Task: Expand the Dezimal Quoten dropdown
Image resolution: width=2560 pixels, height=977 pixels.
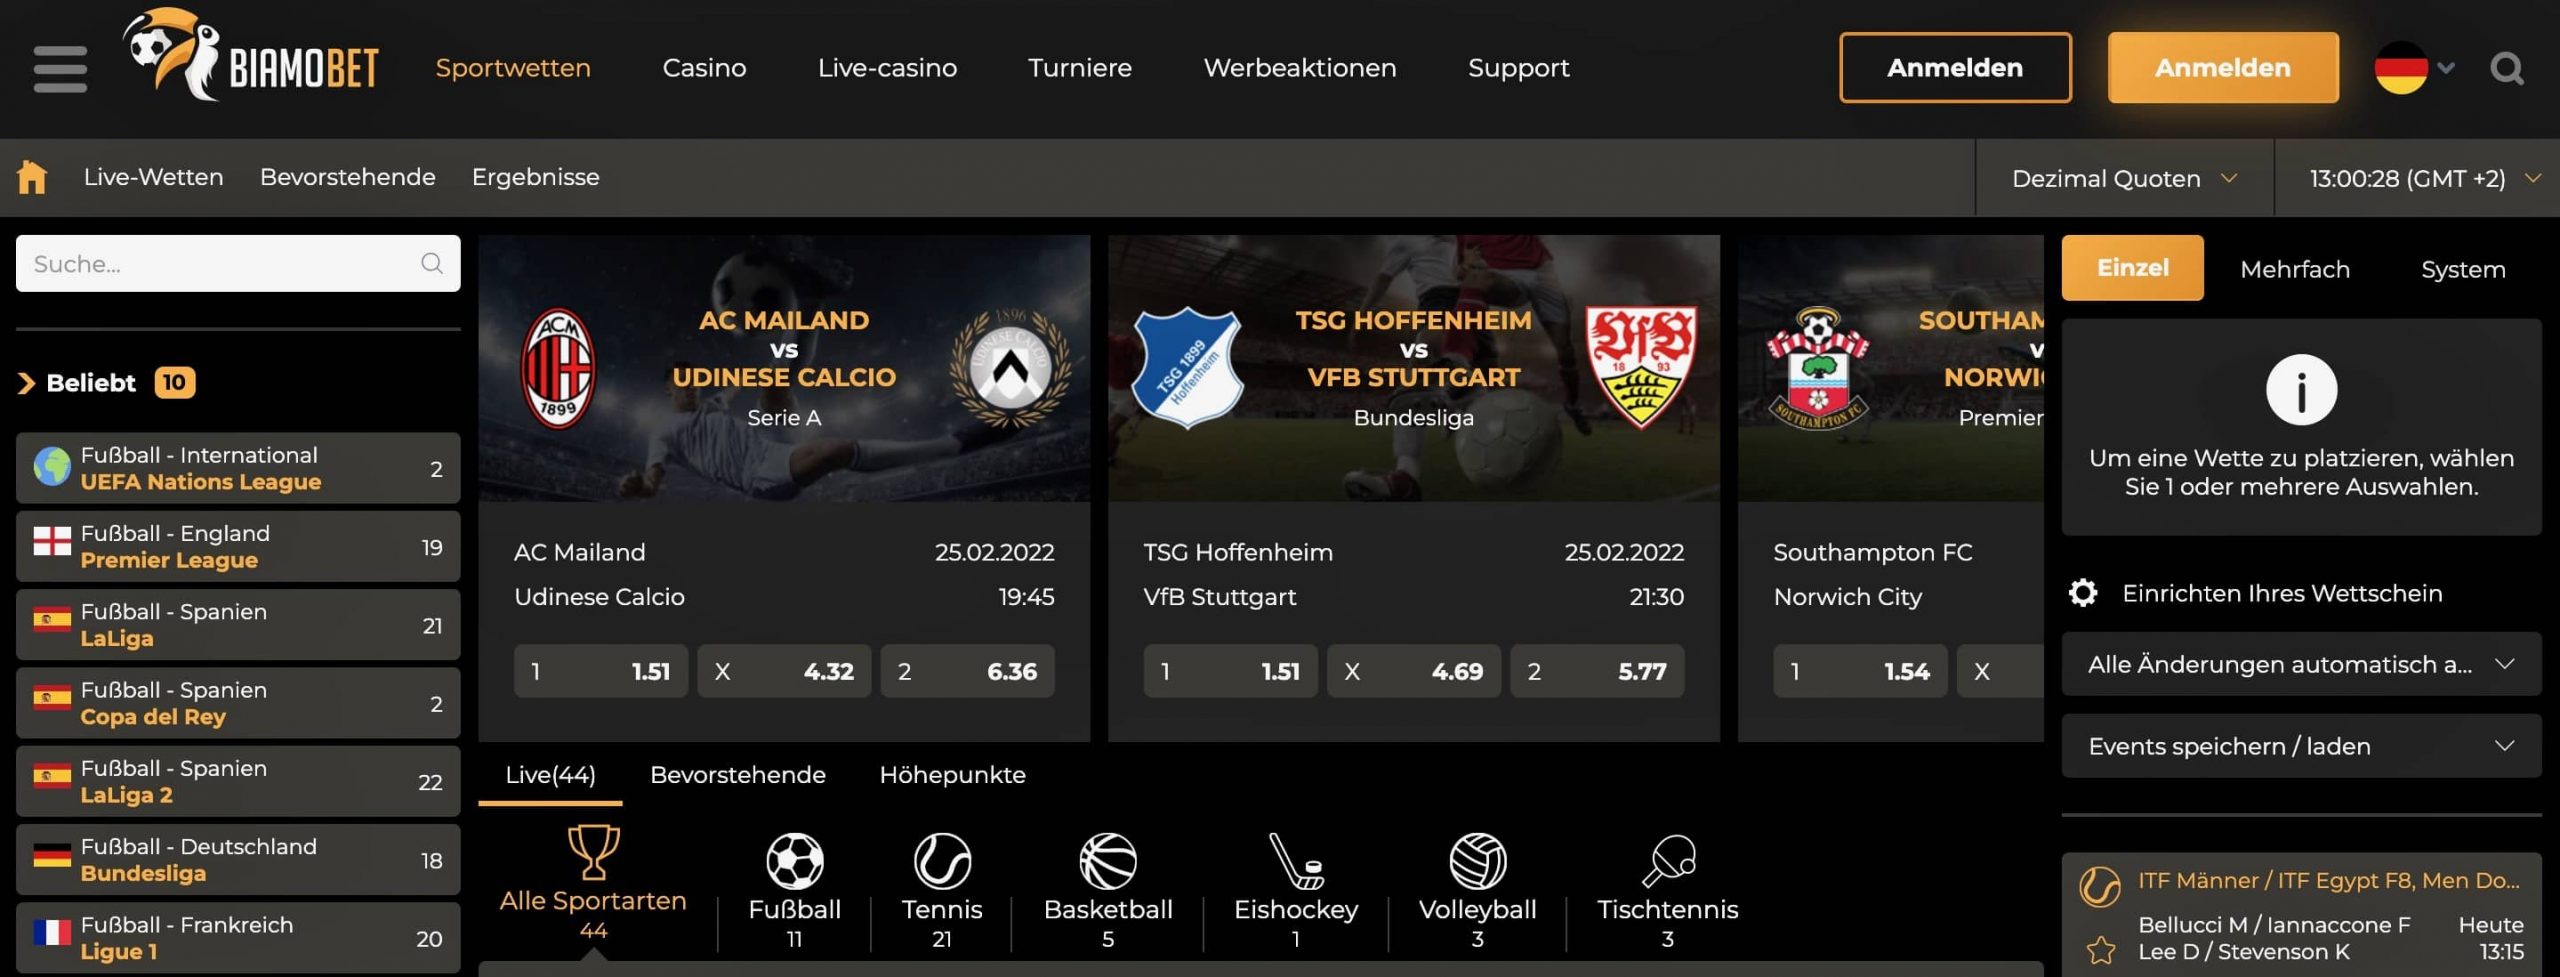Action: tap(2124, 178)
